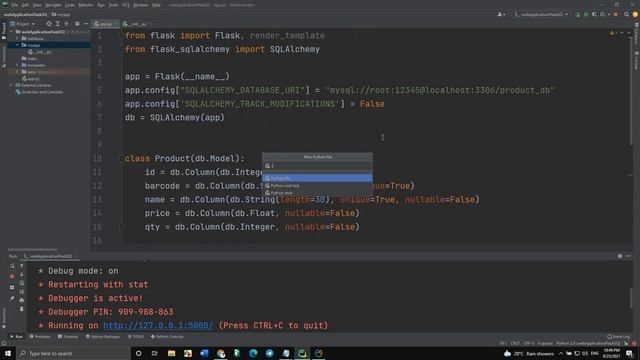Click Run with Coverage icon
This screenshot has width=640, height=360.
coord(594,14)
